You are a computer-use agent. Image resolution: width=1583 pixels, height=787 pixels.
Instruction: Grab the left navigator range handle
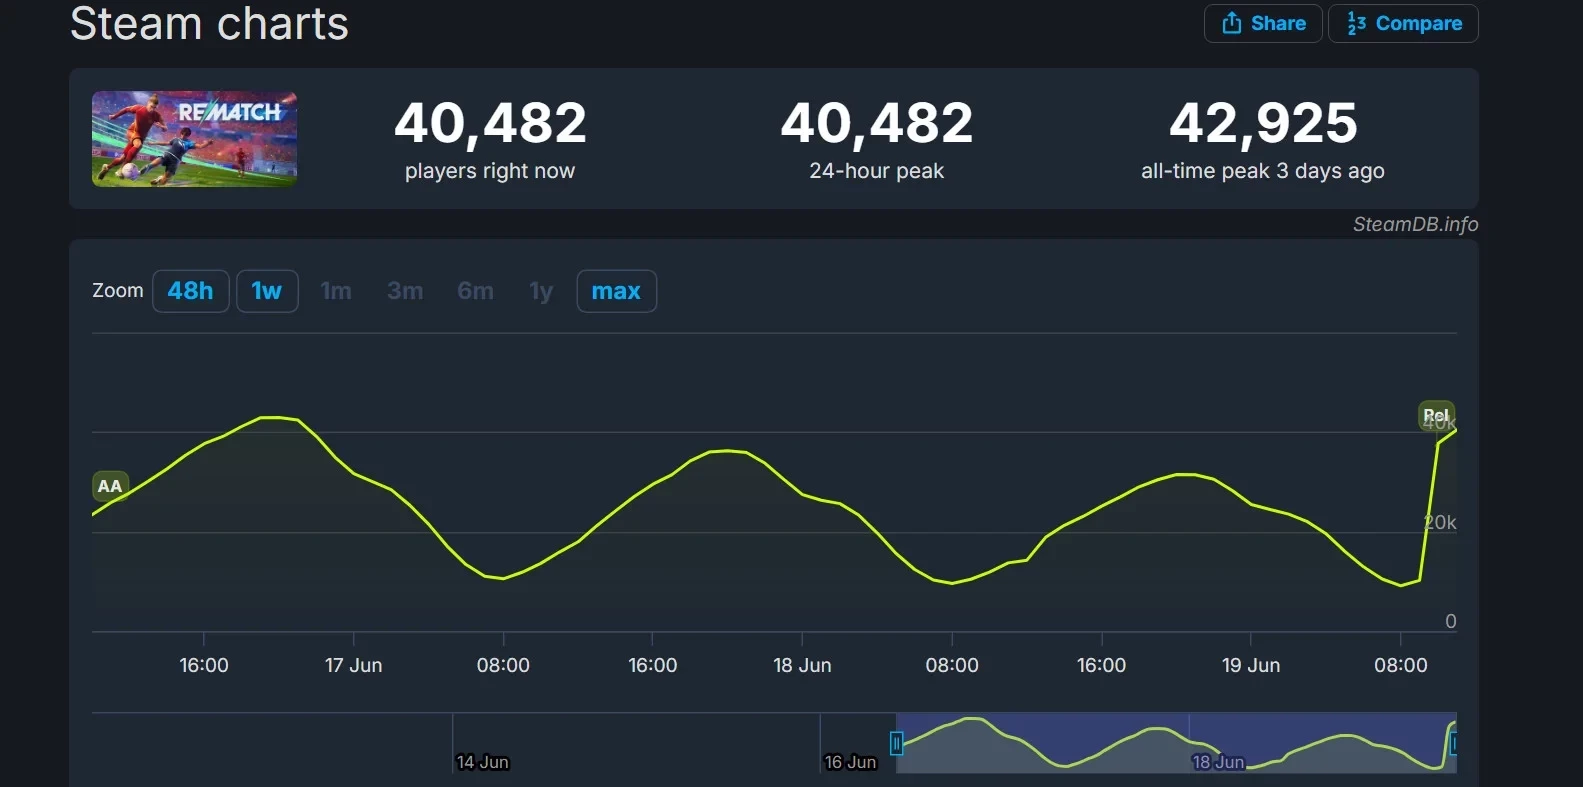point(897,743)
